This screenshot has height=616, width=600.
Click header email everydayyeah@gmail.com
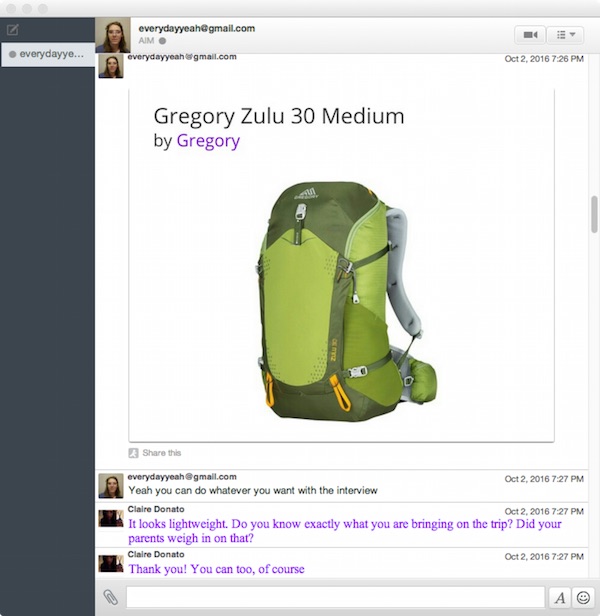click(x=196, y=28)
